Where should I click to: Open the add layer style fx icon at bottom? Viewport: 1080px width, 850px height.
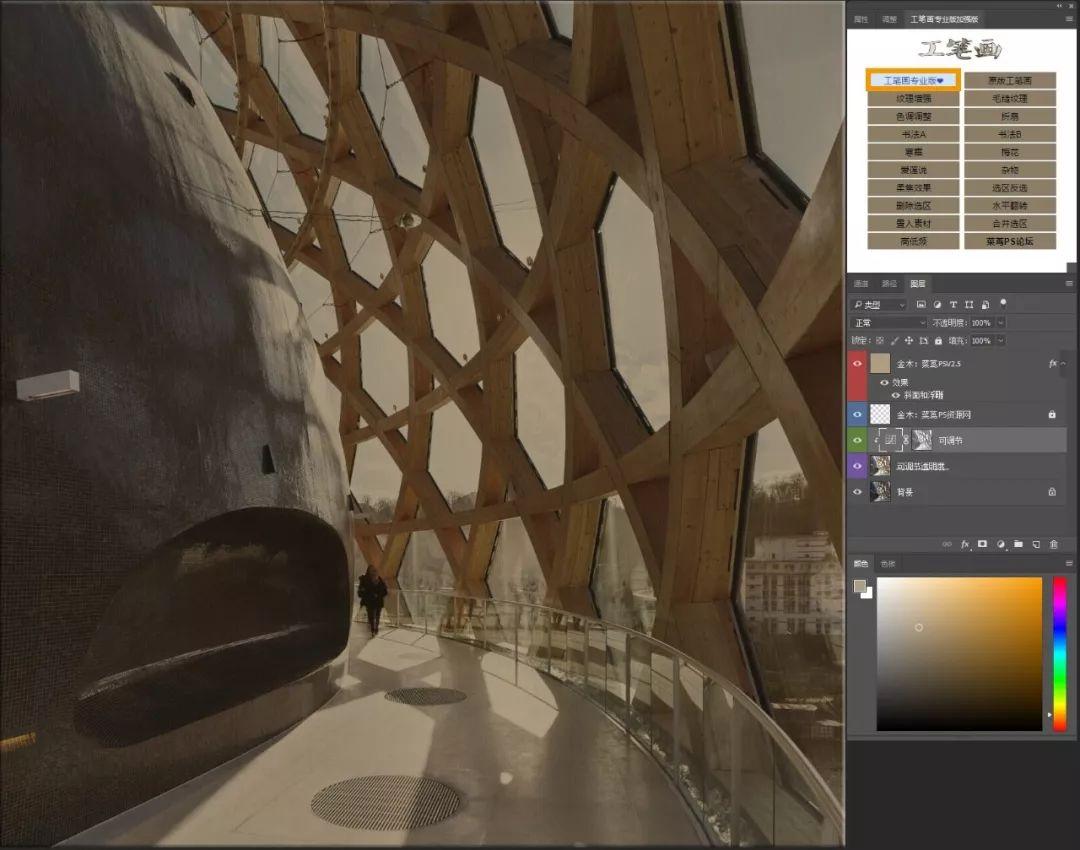tap(965, 544)
